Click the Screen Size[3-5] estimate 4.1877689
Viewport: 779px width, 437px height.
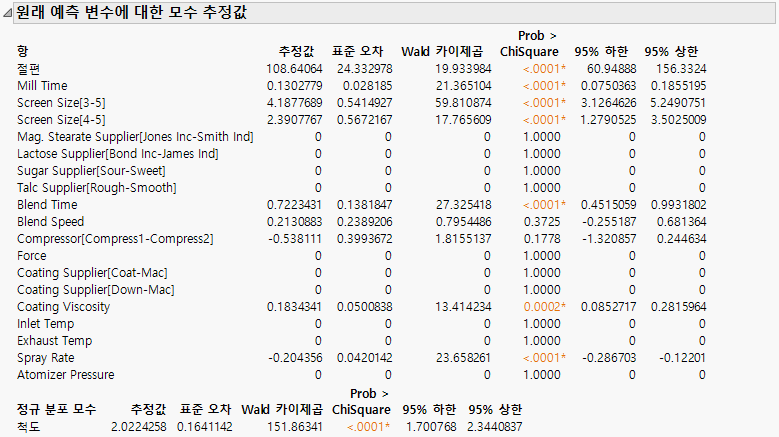pyautogui.click(x=295, y=103)
